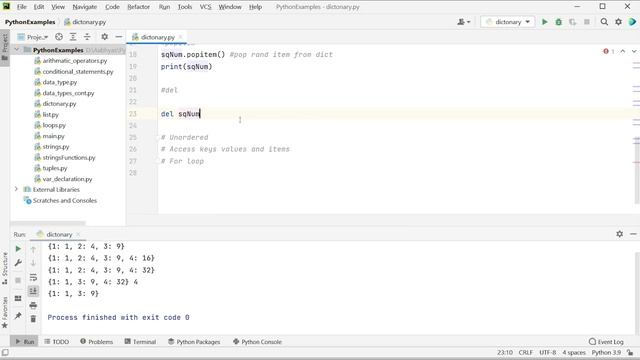Open the Navigate menu
Viewport: 640px width, 360px height.
(x=84, y=7)
